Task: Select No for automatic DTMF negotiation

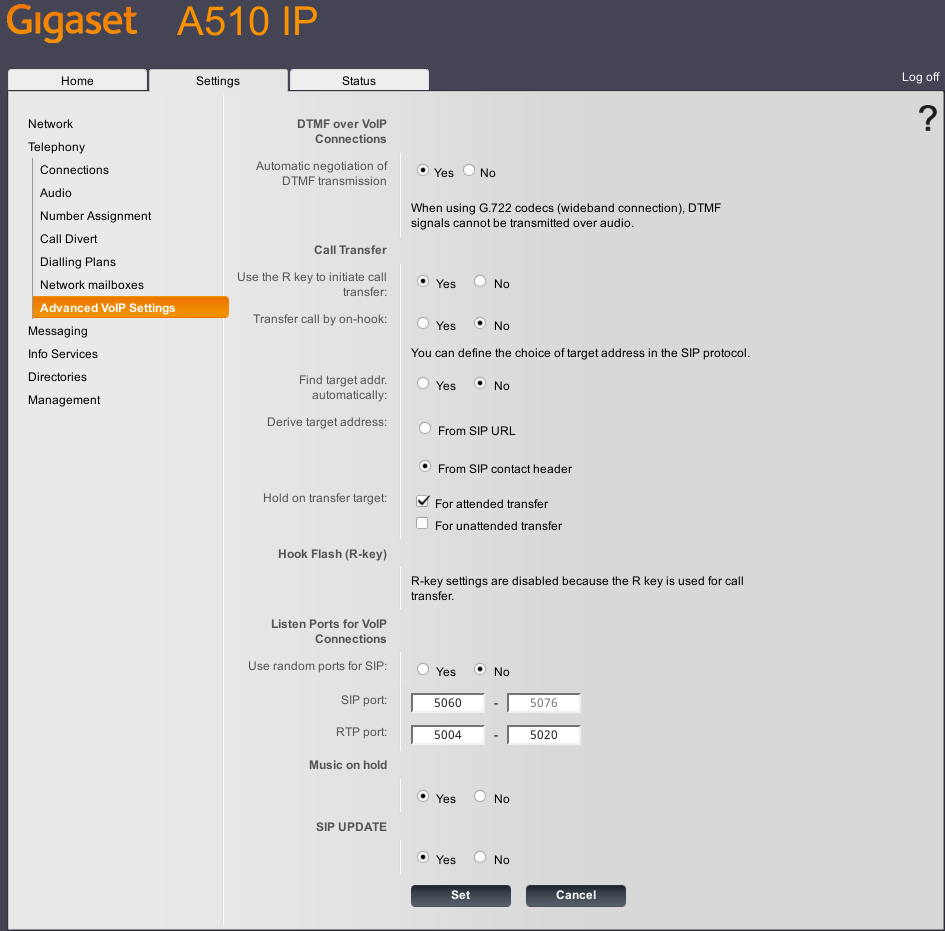Action: pyautogui.click(x=469, y=171)
